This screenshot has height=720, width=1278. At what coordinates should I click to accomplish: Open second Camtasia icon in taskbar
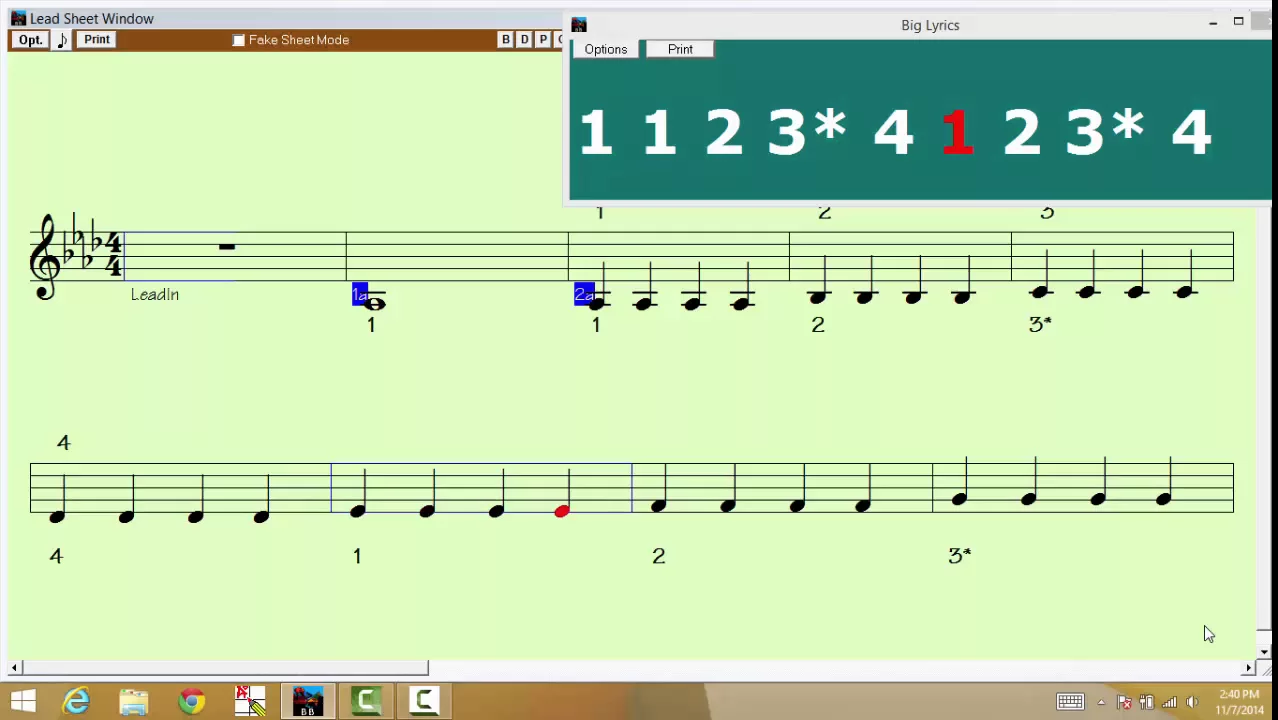coord(424,701)
